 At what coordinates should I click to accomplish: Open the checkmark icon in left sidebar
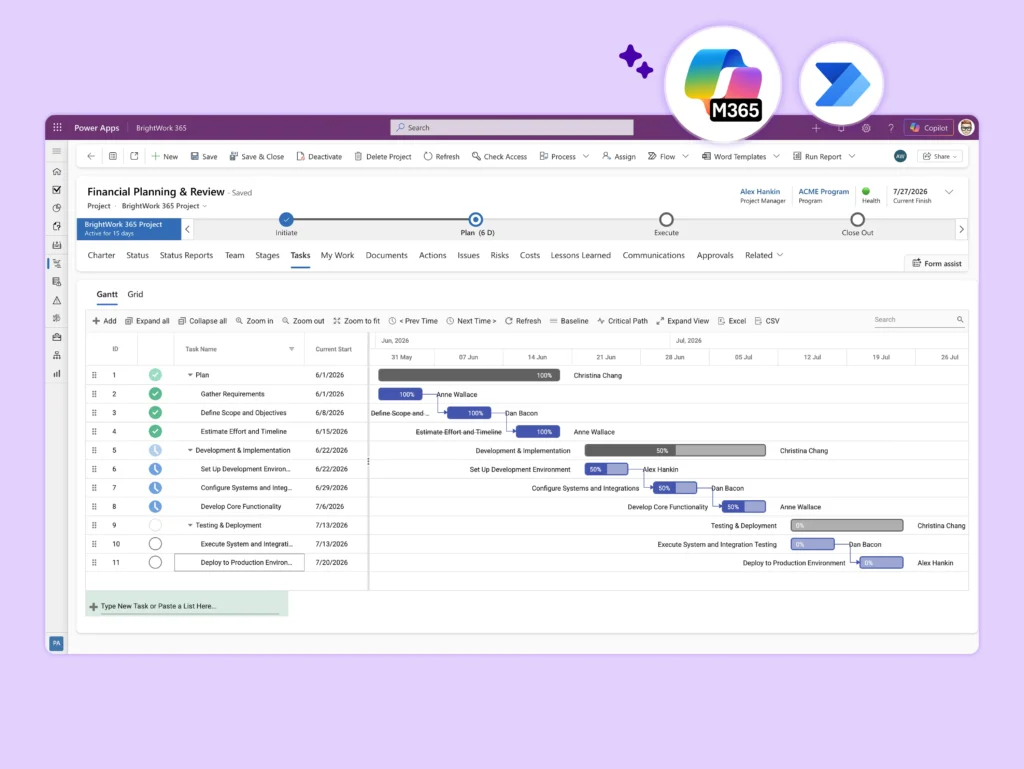57,190
